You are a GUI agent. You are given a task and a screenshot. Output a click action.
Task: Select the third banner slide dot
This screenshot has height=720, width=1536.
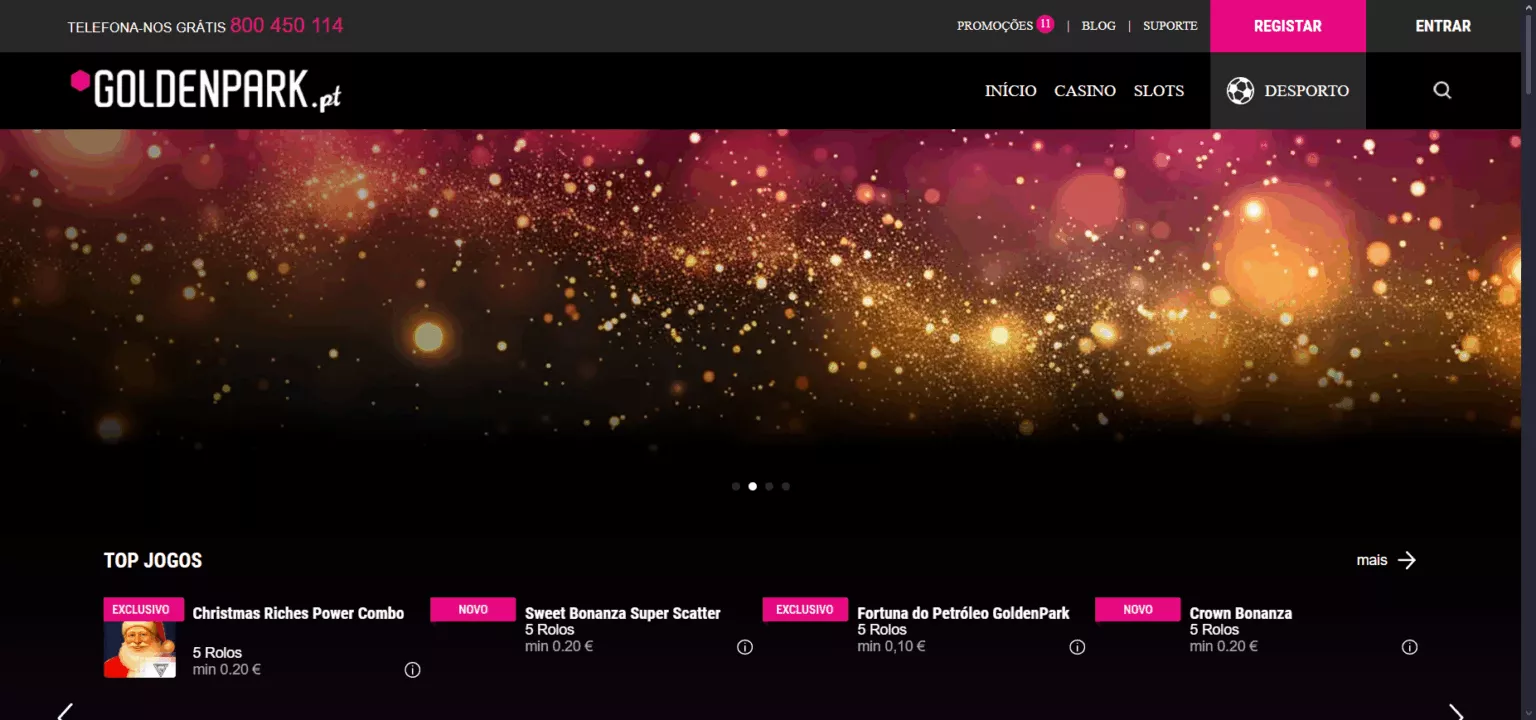[x=769, y=487]
